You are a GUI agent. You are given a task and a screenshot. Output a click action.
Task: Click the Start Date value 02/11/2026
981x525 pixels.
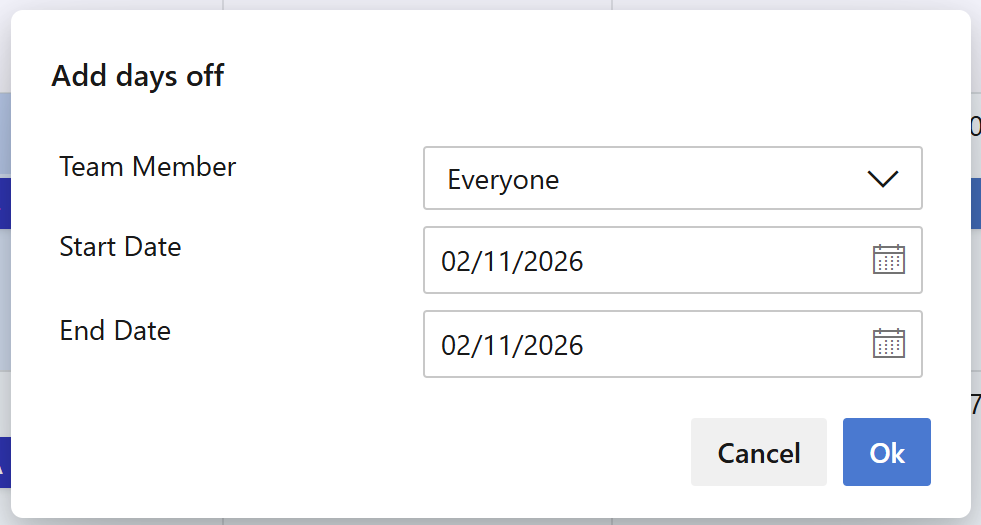pyautogui.click(x=512, y=262)
